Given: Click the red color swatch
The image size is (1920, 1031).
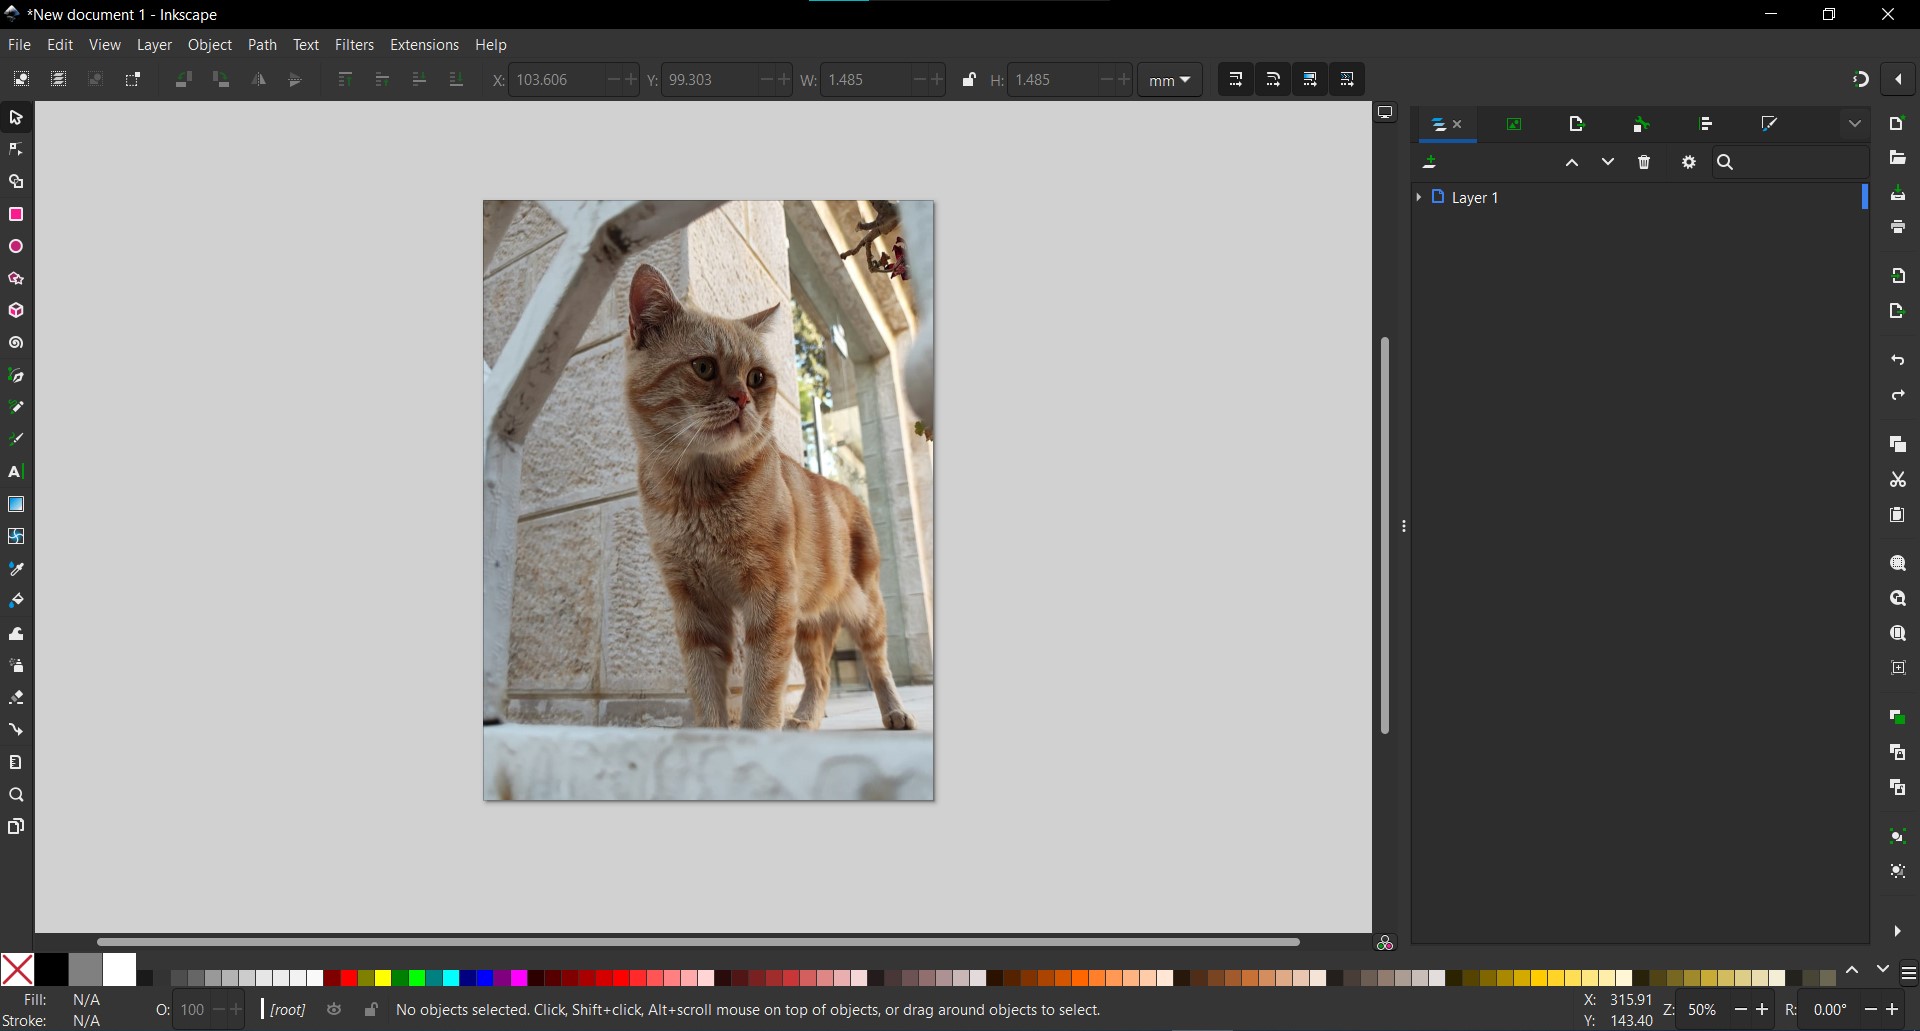Looking at the screenshot, I should tap(349, 978).
